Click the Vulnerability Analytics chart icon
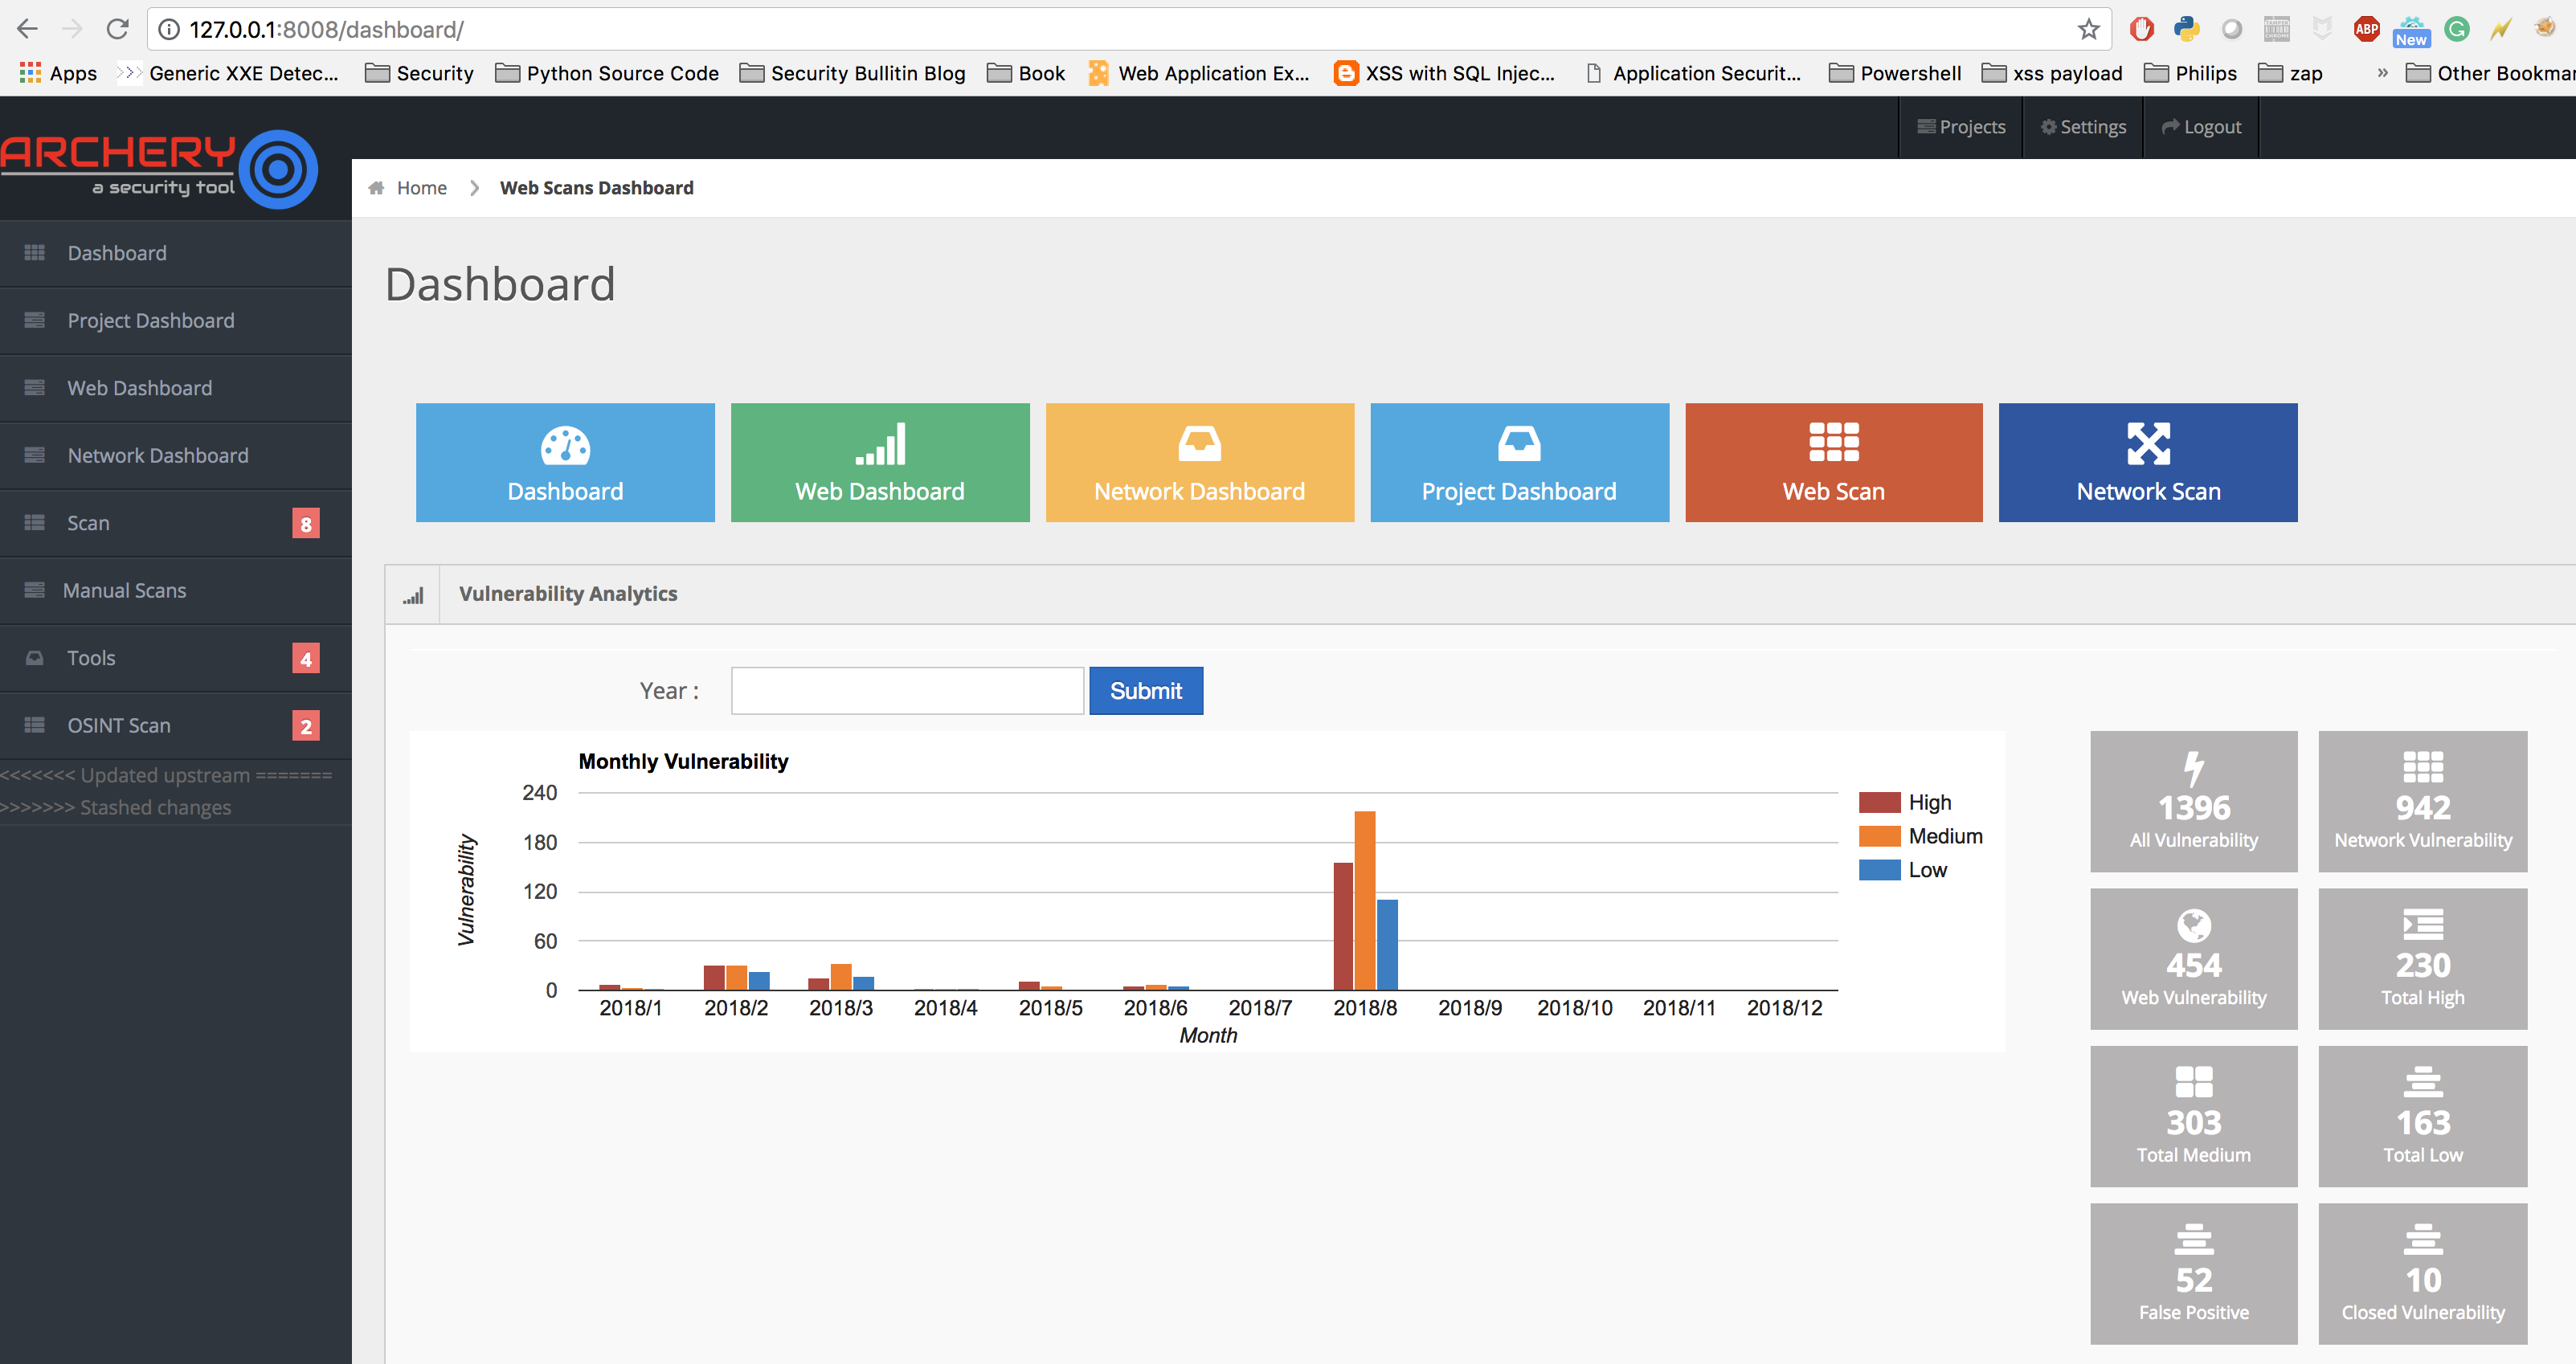 413,596
